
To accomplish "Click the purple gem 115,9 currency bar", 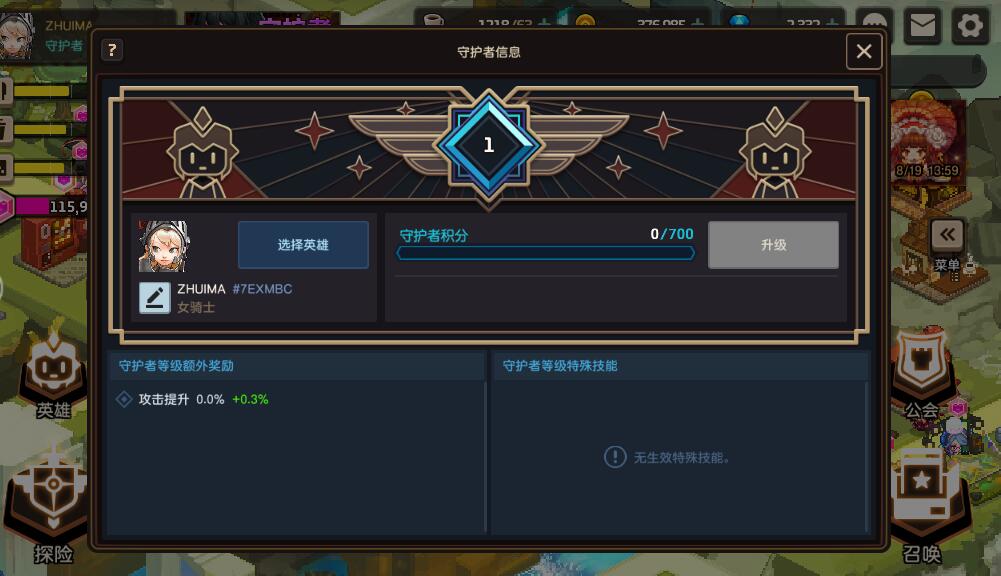I will [45, 206].
